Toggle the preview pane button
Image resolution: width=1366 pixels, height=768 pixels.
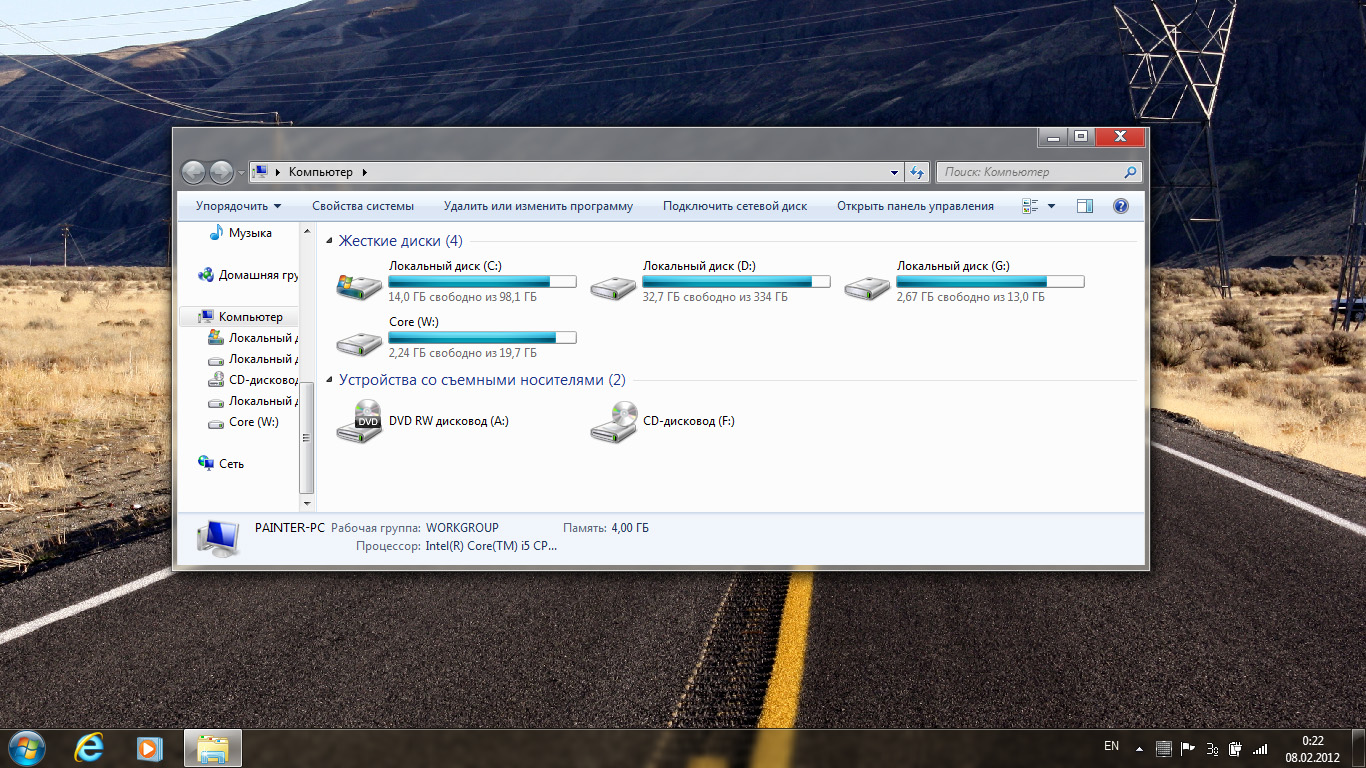tap(1085, 206)
